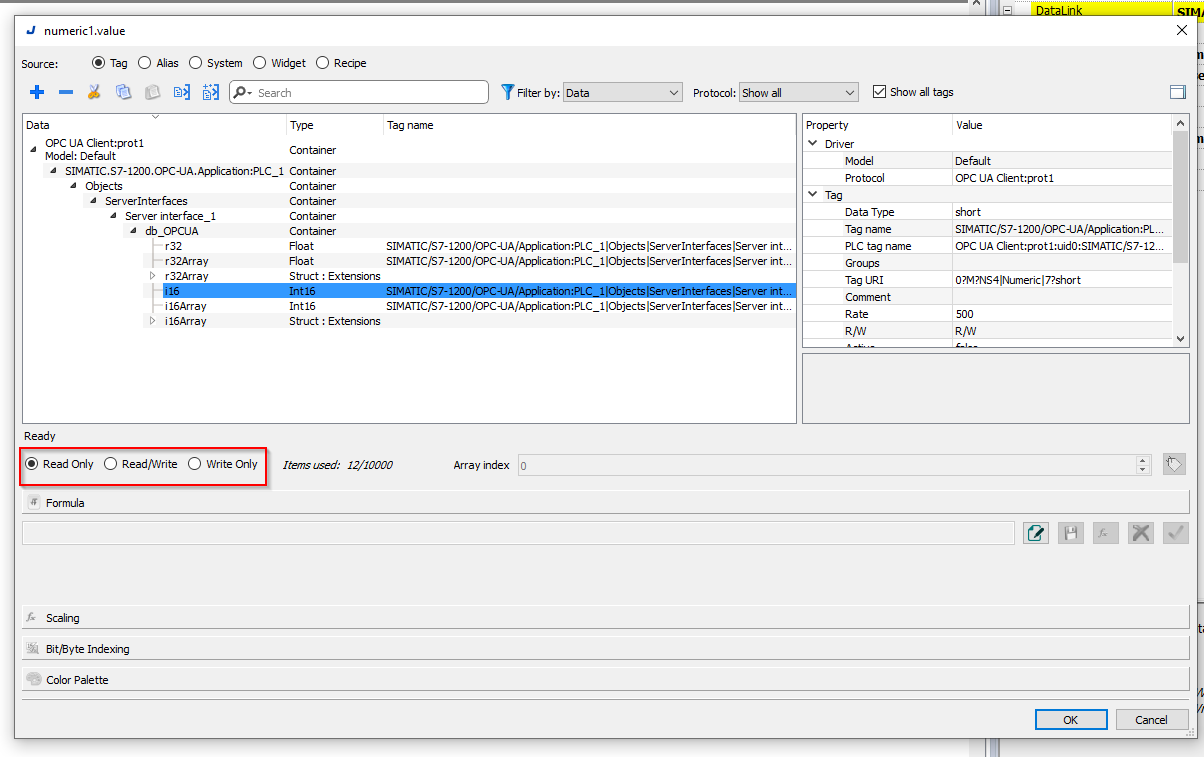Click the Formula section hash icon

[x=32, y=502]
